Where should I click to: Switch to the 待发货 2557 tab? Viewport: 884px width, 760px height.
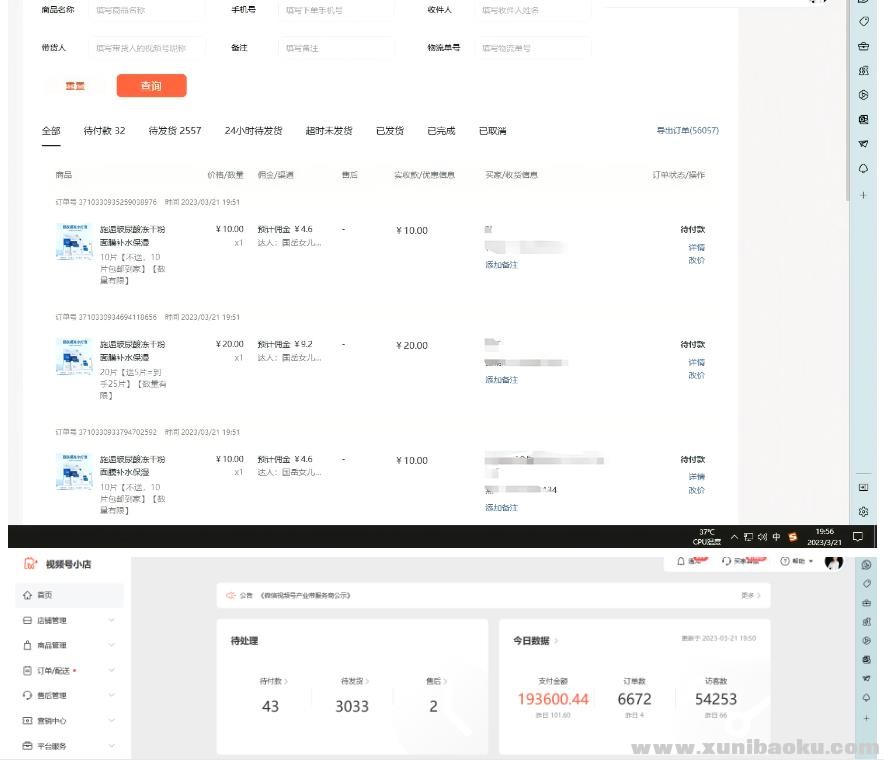tap(175, 131)
